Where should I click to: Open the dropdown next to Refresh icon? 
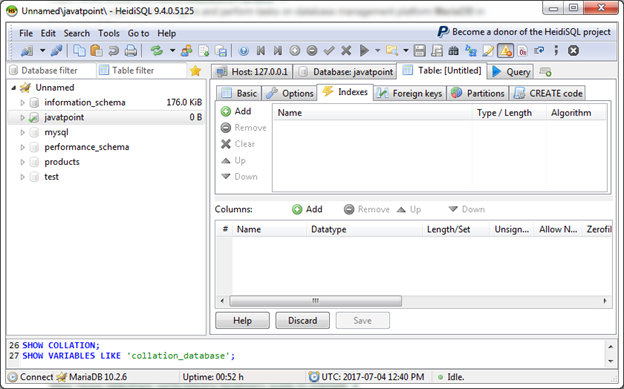pos(172,51)
